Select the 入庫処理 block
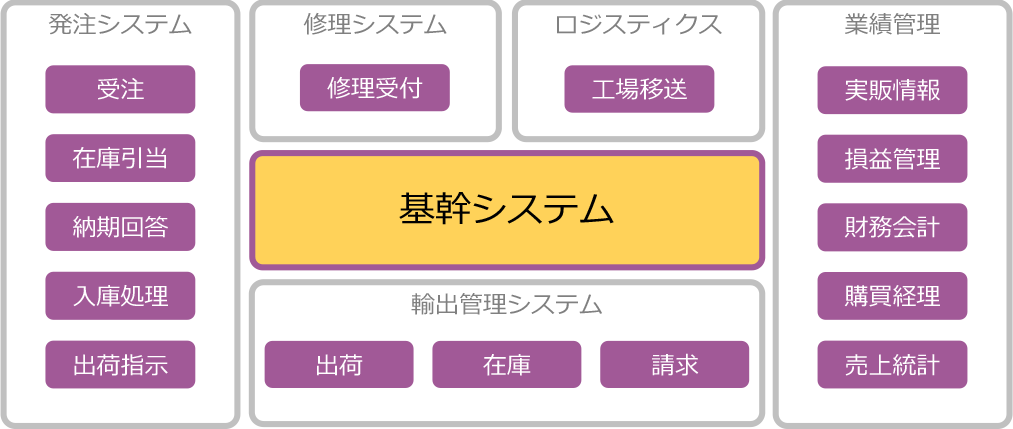 pos(120,296)
